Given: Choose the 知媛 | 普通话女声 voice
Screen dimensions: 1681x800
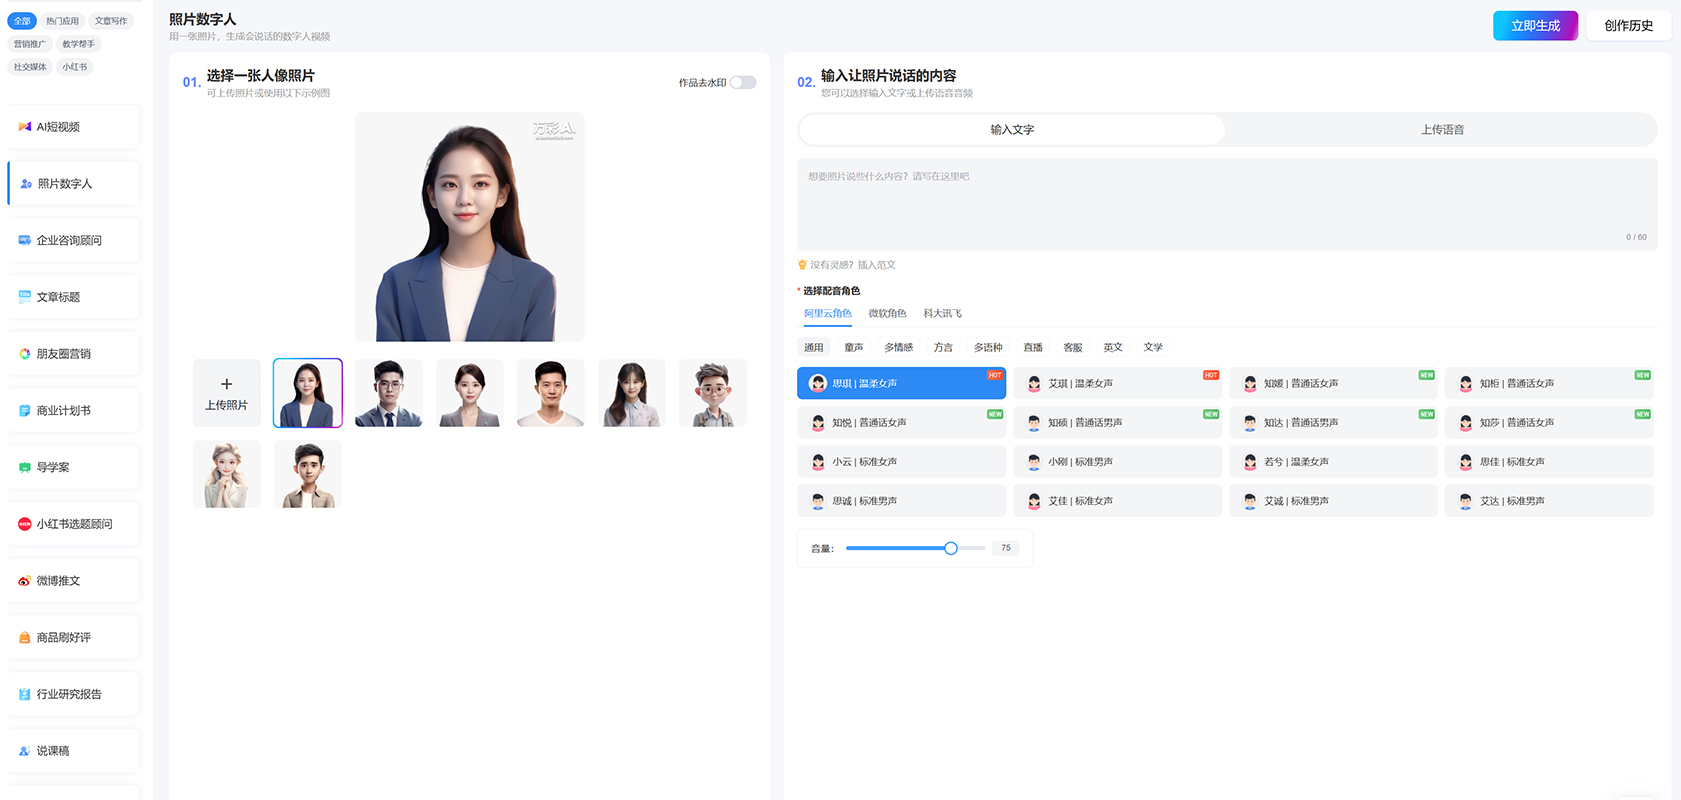Looking at the screenshot, I should pos(1333,383).
